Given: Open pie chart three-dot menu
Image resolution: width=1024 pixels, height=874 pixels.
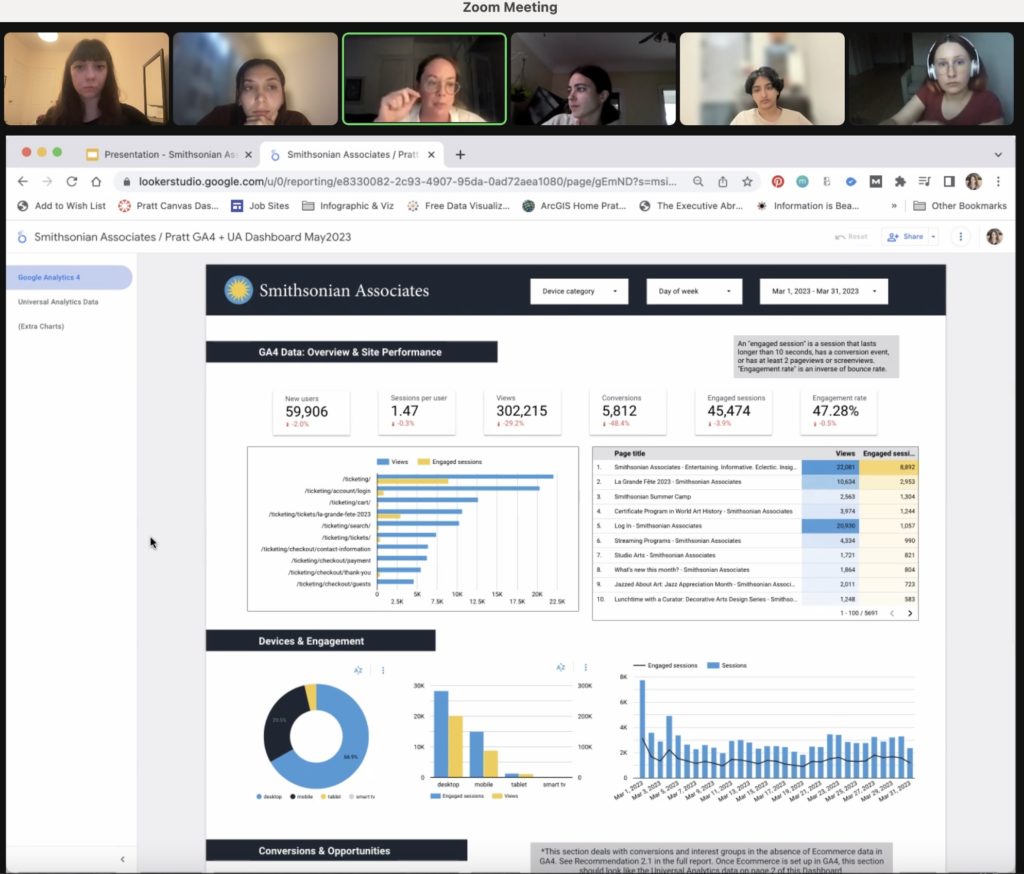Looking at the screenshot, I should (x=383, y=670).
